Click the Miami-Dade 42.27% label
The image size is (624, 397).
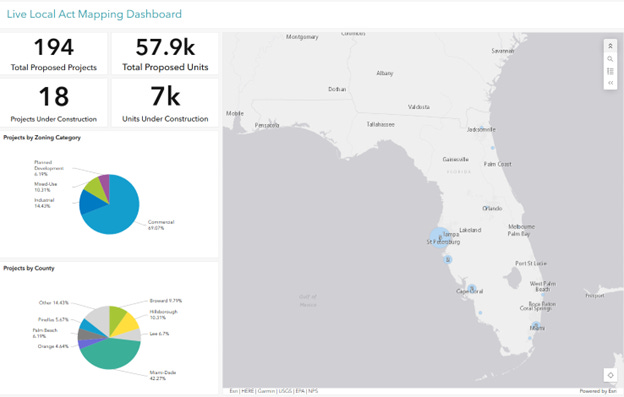click(162, 375)
